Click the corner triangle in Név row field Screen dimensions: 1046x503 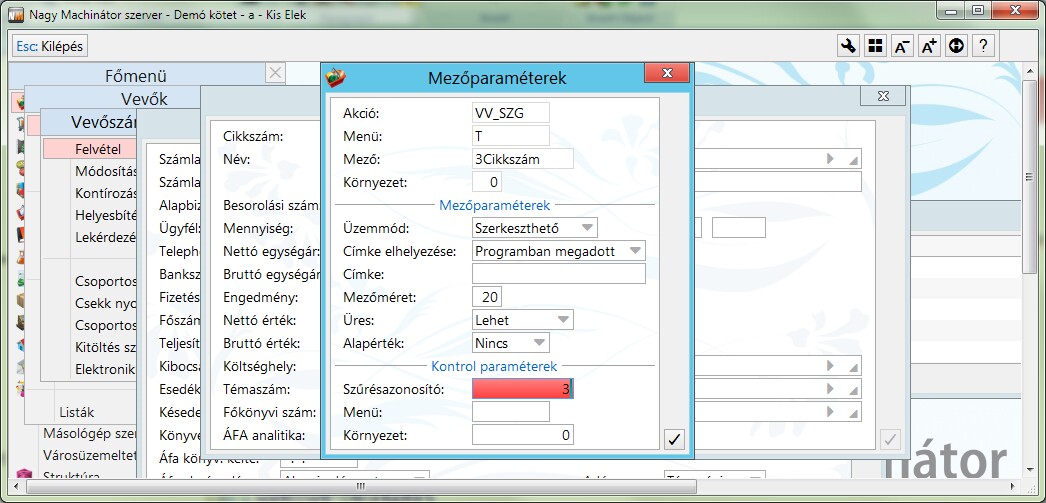coord(853,161)
